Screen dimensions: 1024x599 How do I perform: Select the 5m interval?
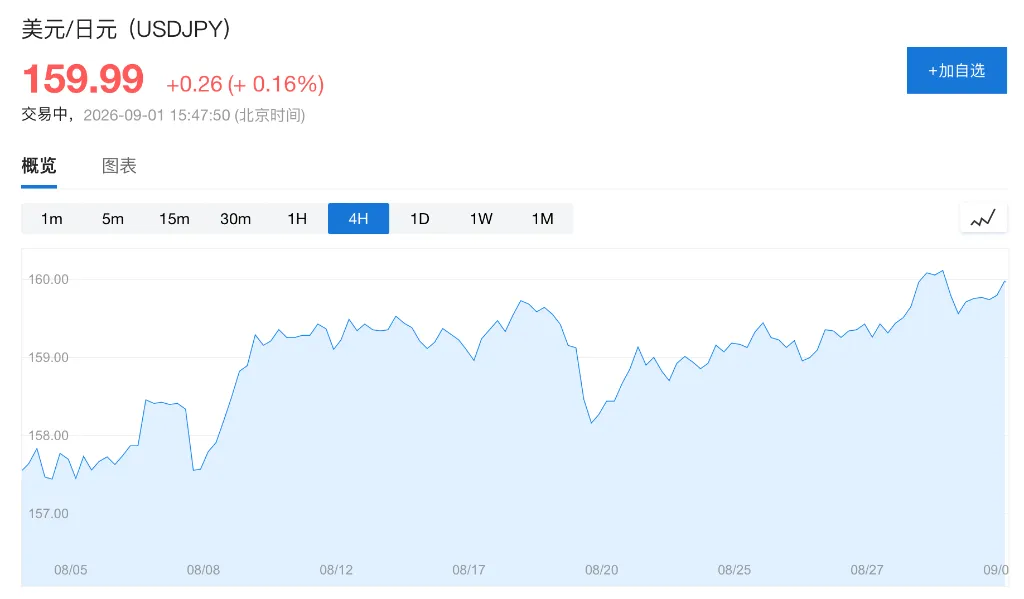[x=113, y=219]
